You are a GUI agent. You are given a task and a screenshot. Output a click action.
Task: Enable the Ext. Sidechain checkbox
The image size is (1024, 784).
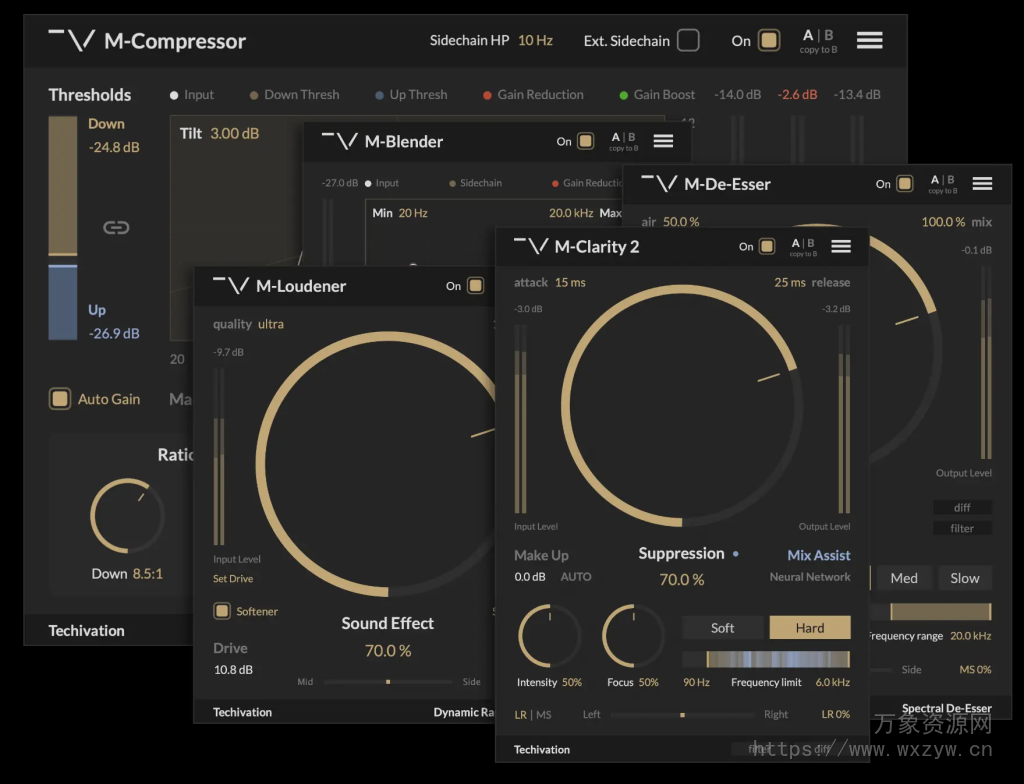(x=688, y=41)
